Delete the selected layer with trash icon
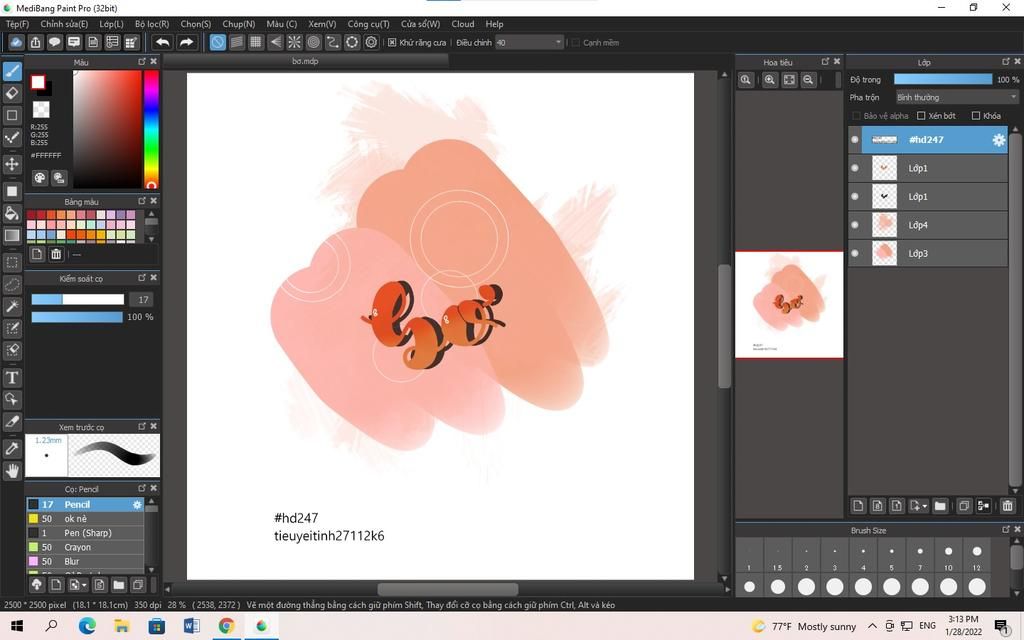This screenshot has height=640, width=1024. click(x=1007, y=505)
